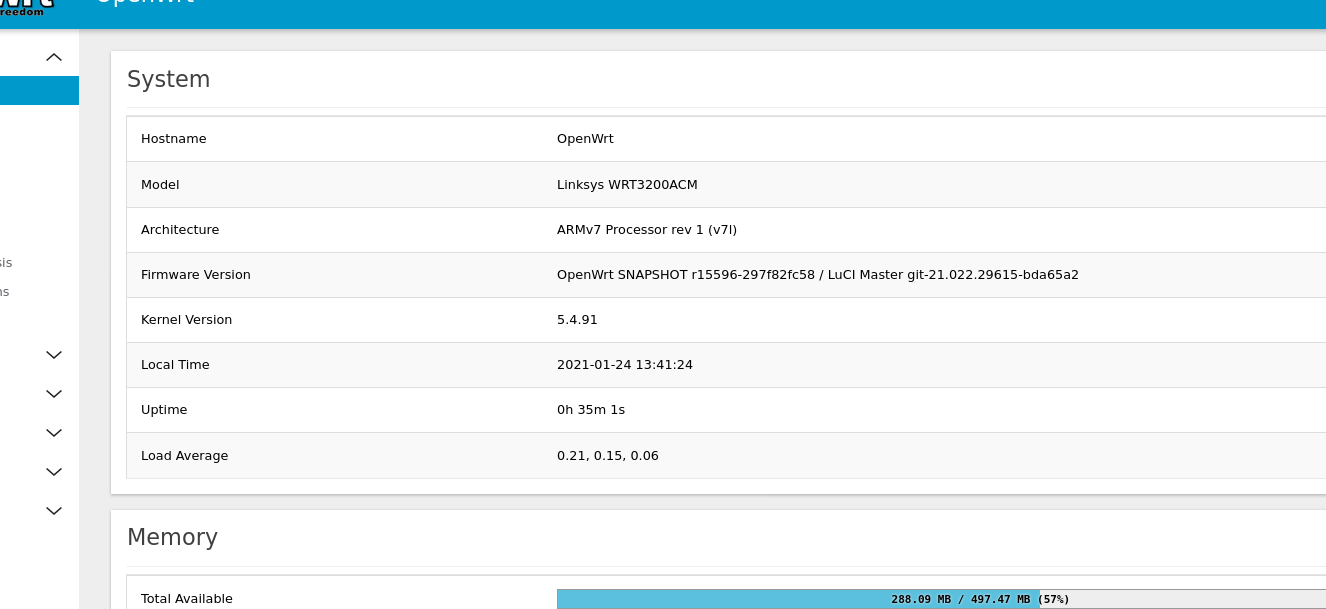Click the Model entry Linksys WRT3200ACM

627,184
